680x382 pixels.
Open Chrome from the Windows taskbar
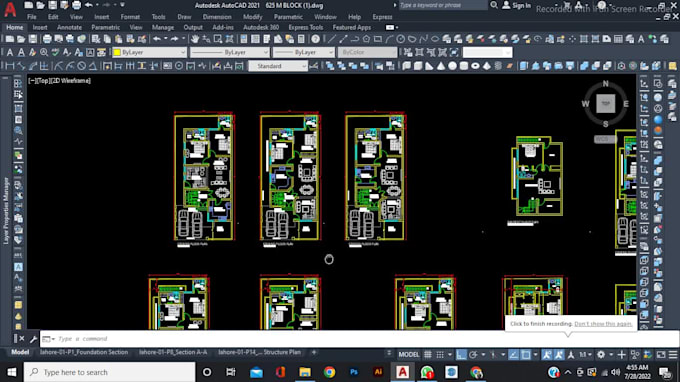[x=329, y=372]
